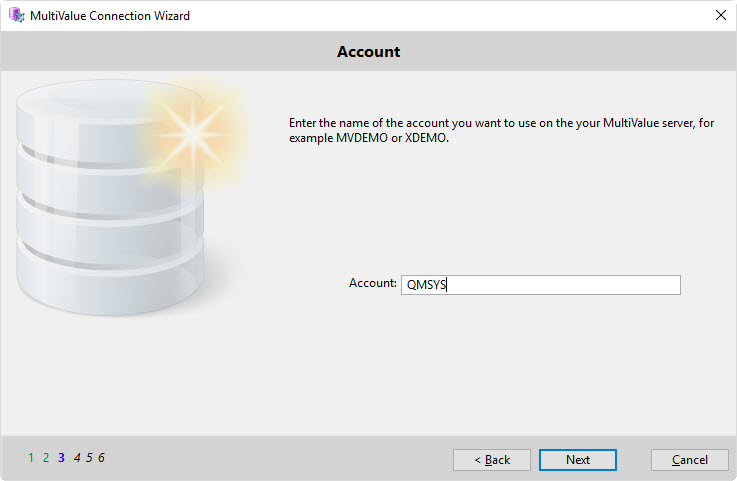The image size is (737, 481).
Task: Click the Account heading text
Action: point(368,51)
